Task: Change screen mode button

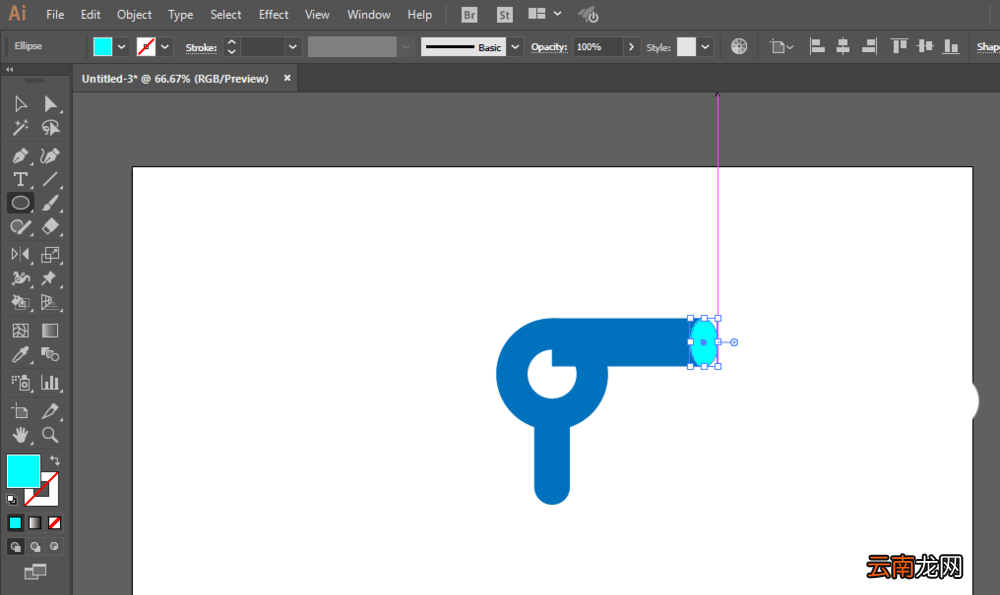Action: (x=35, y=572)
